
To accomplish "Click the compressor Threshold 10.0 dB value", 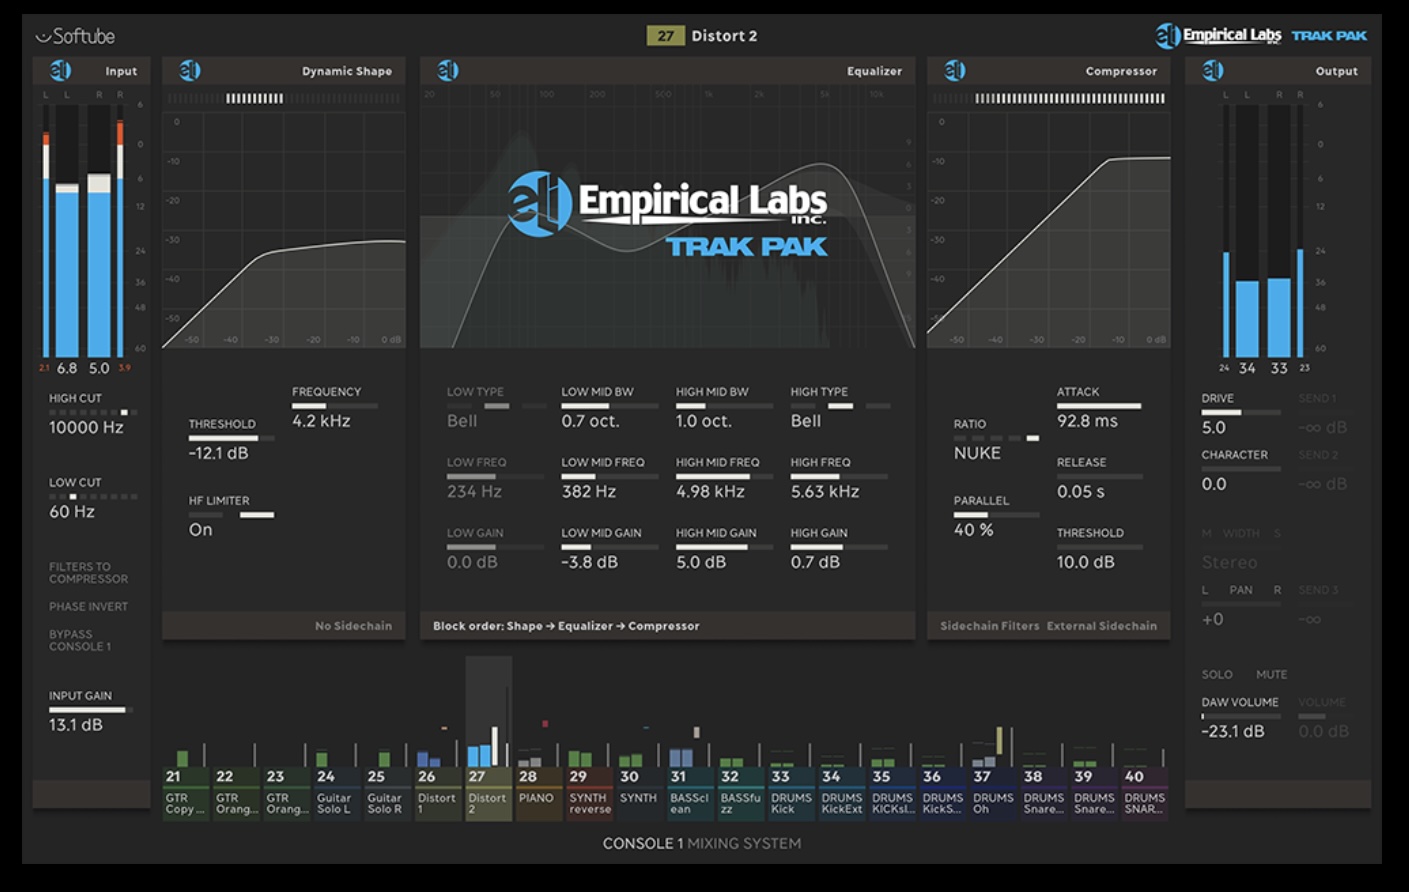I will 1085,562.
